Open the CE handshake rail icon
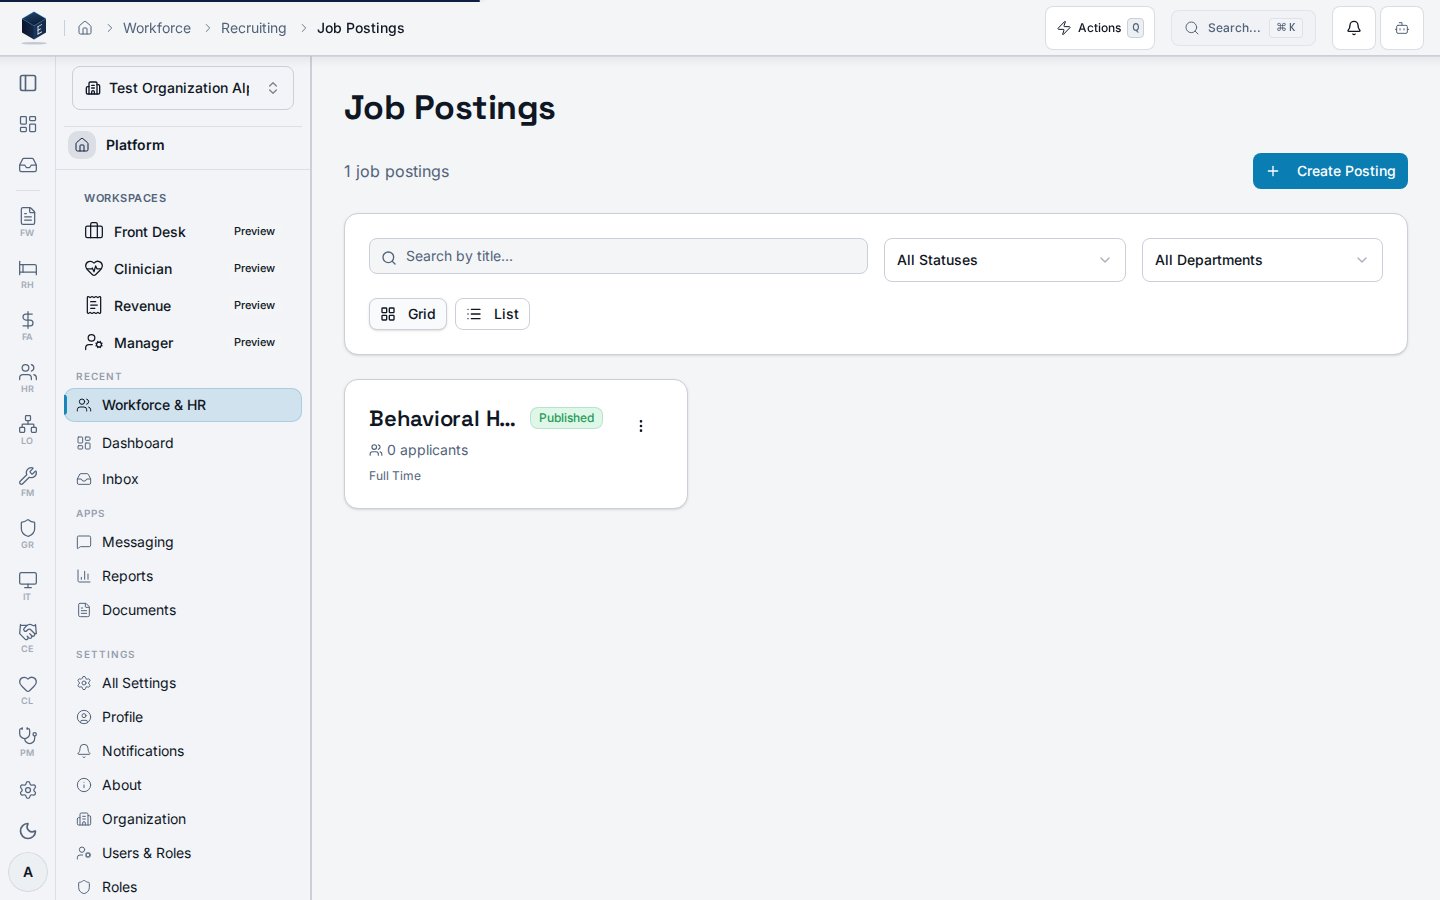This screenshot has height=900, width=1440. [x=28, y=637]
